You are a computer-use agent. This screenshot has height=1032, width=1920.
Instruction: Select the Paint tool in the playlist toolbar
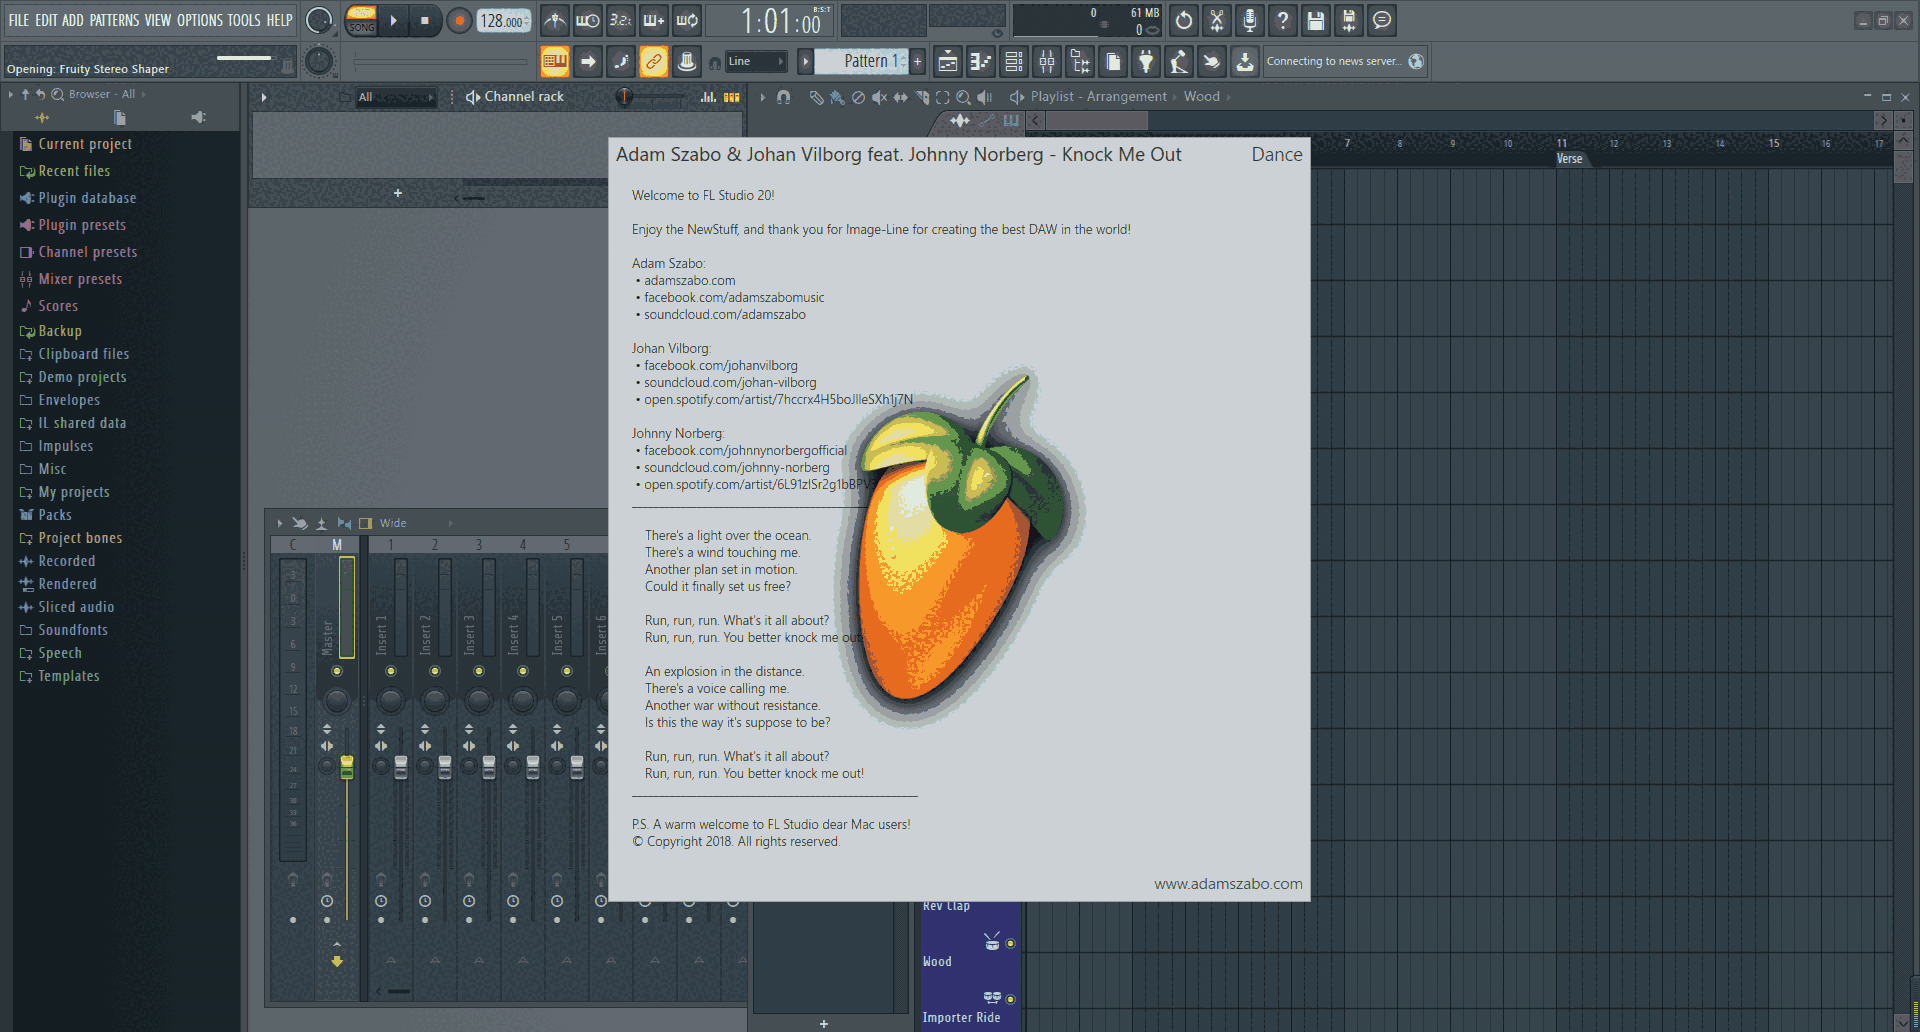[837, 97]
